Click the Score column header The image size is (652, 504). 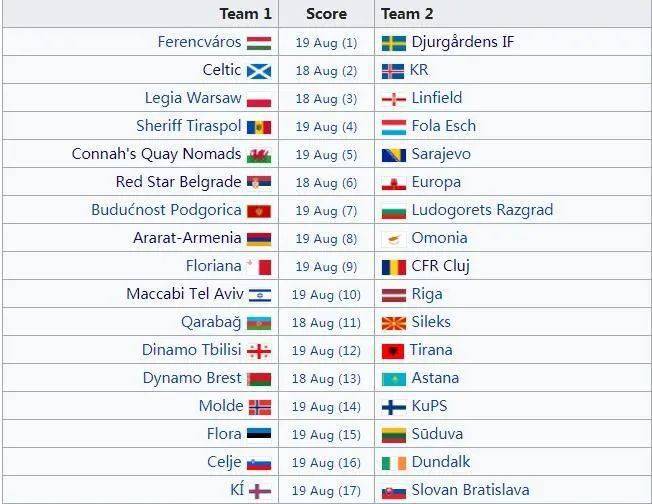point(326,14)
